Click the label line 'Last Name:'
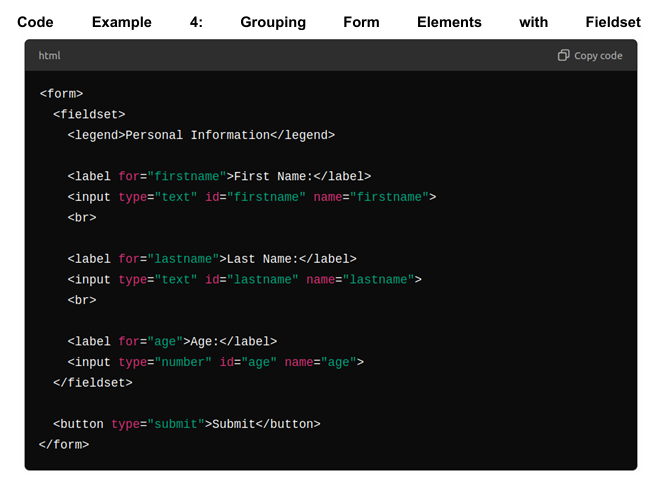663x494 pixels. click(x=212, y=258)
